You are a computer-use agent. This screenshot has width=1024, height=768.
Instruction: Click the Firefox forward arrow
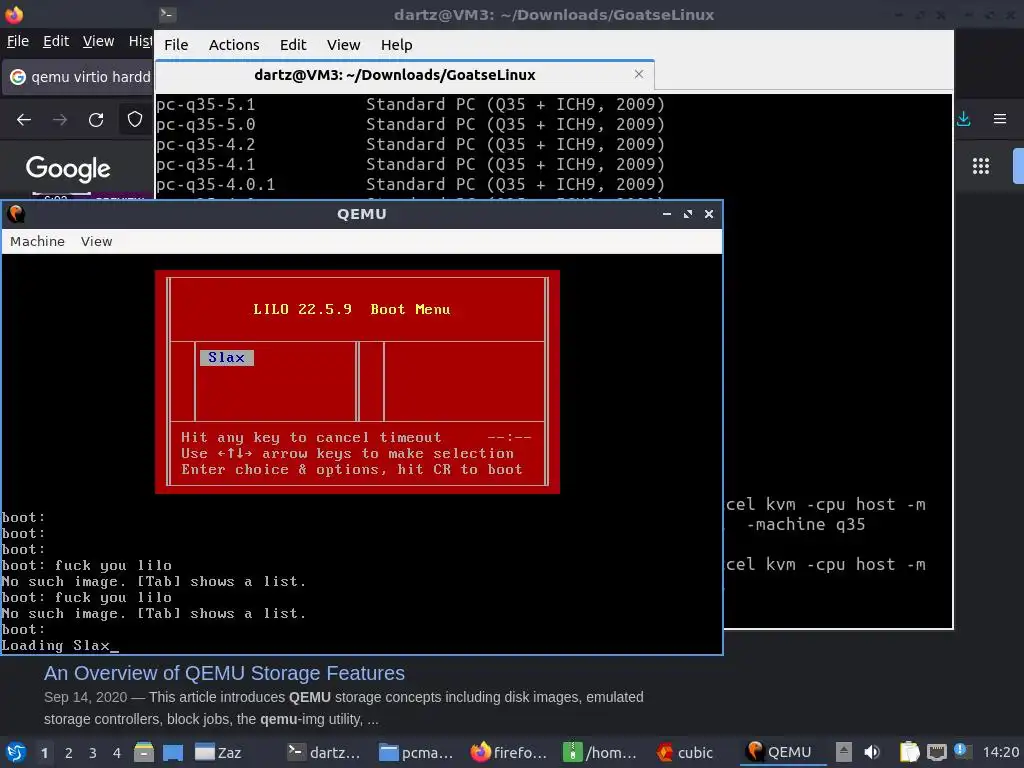click(x=60, y=120)
